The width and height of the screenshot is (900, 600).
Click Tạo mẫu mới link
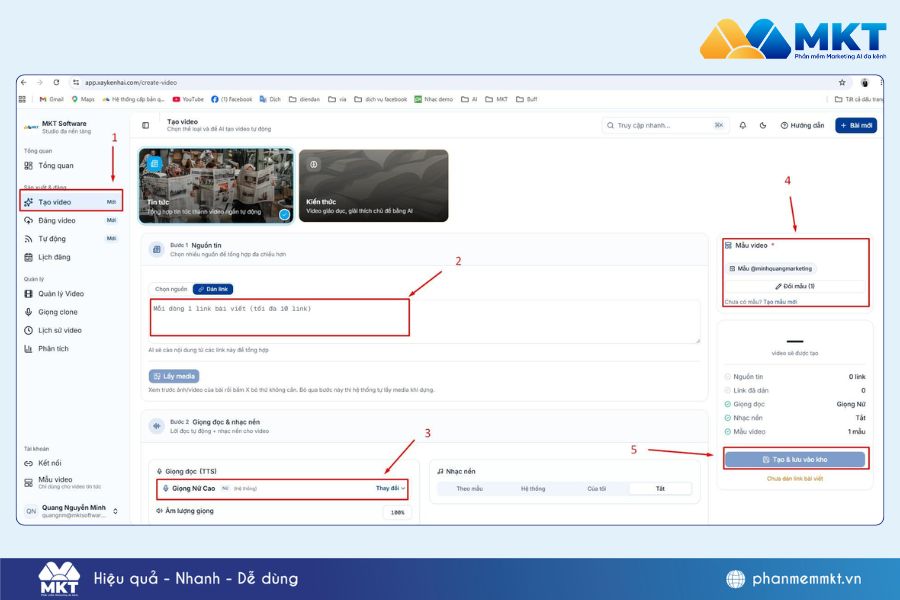pyautogui.click(x=780, y=302)
